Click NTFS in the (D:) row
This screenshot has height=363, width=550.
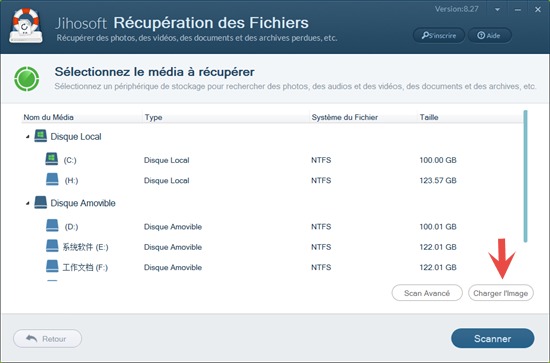(321, 227)
